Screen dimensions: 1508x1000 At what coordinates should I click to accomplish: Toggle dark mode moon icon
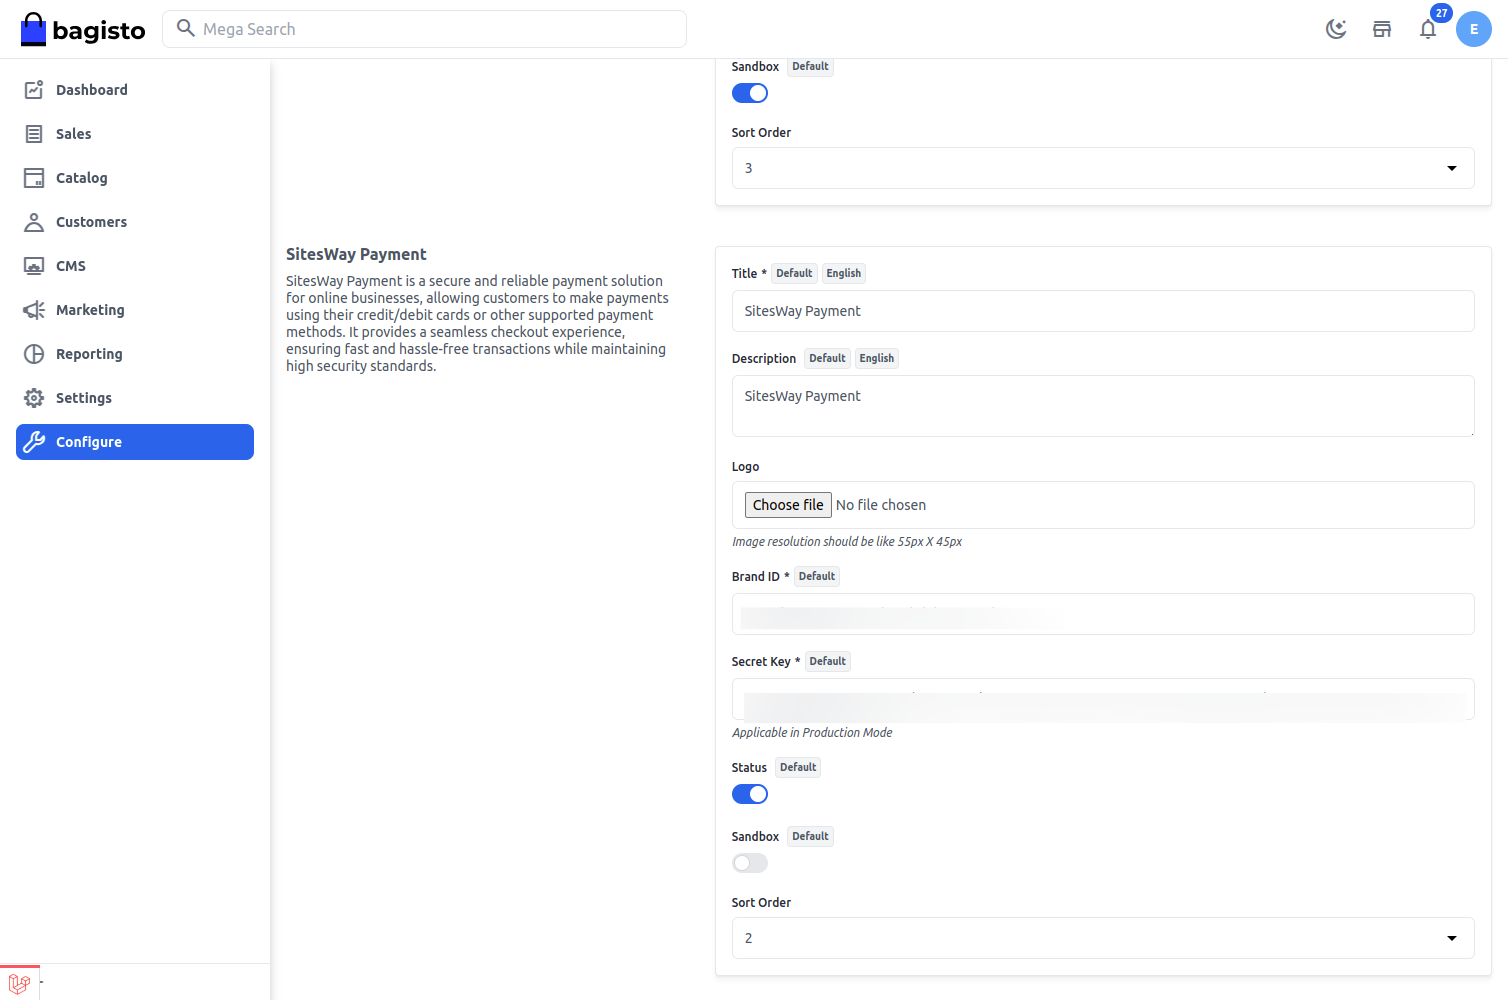click(1336, 29)
